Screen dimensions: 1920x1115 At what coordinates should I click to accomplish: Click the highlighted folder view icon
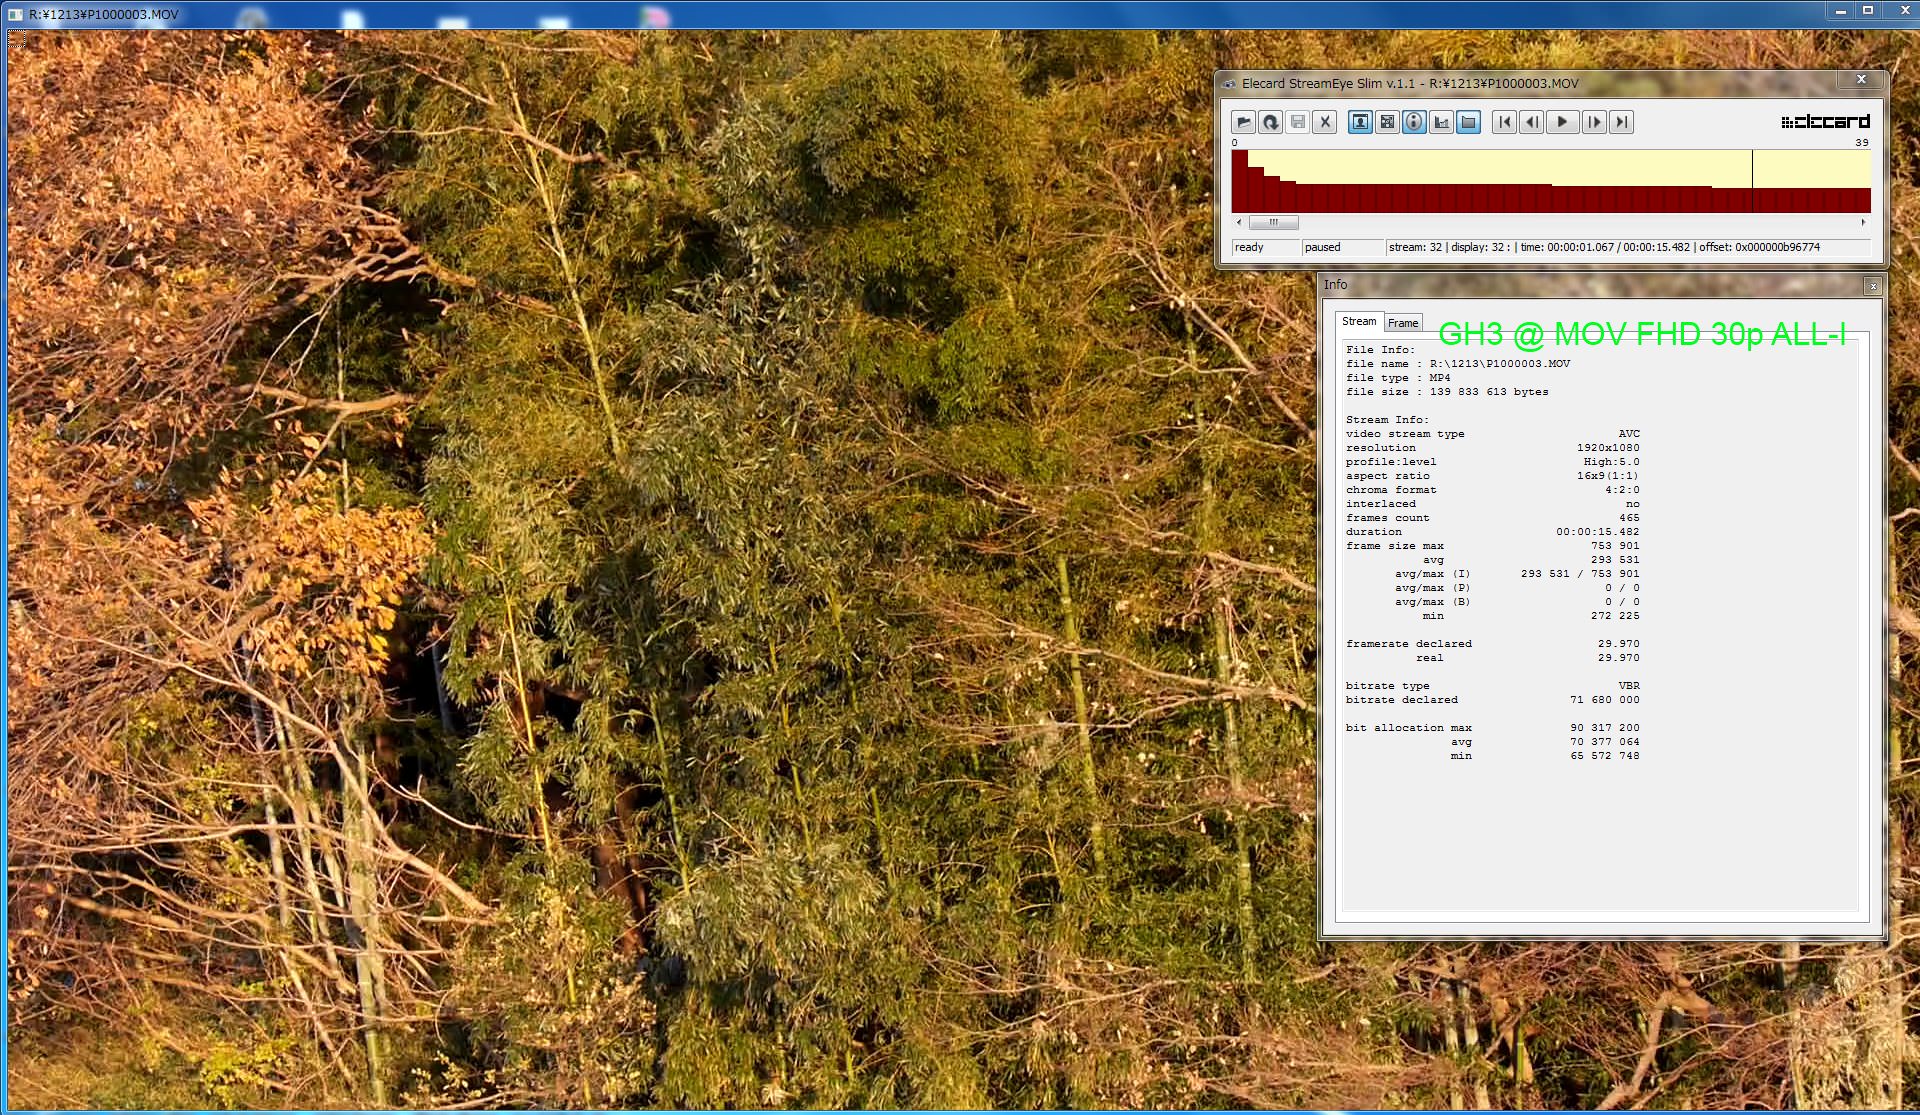pyautogui.click(x=1468, y=122)
